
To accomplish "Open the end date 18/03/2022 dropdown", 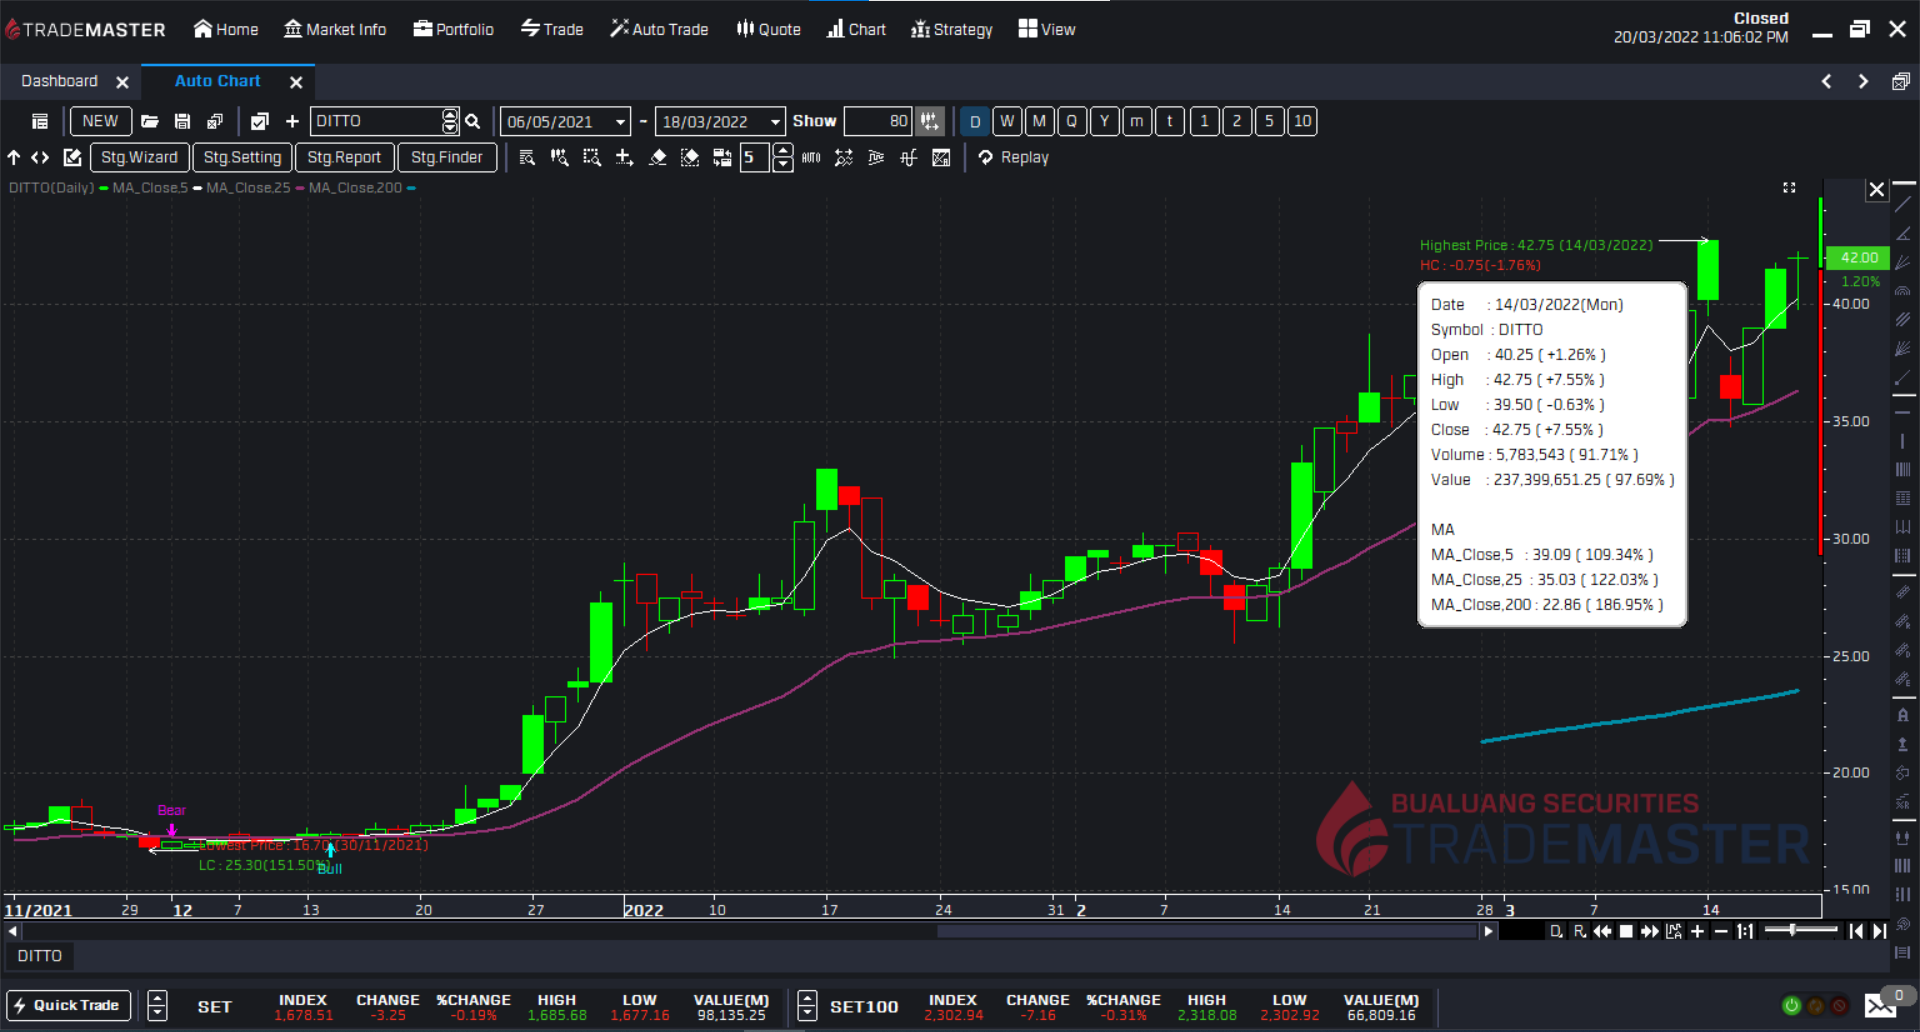I will 776,121.
